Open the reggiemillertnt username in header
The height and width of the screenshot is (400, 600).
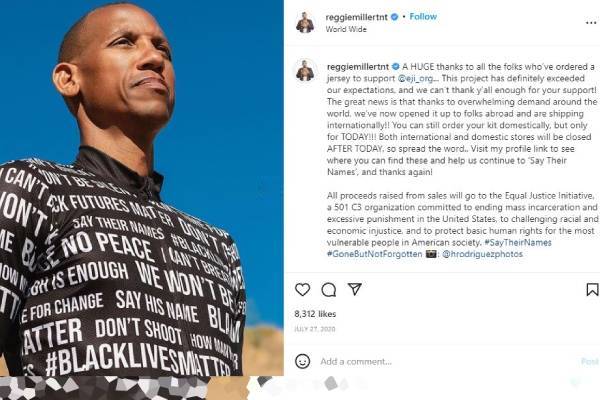click(x=356, y=17)
